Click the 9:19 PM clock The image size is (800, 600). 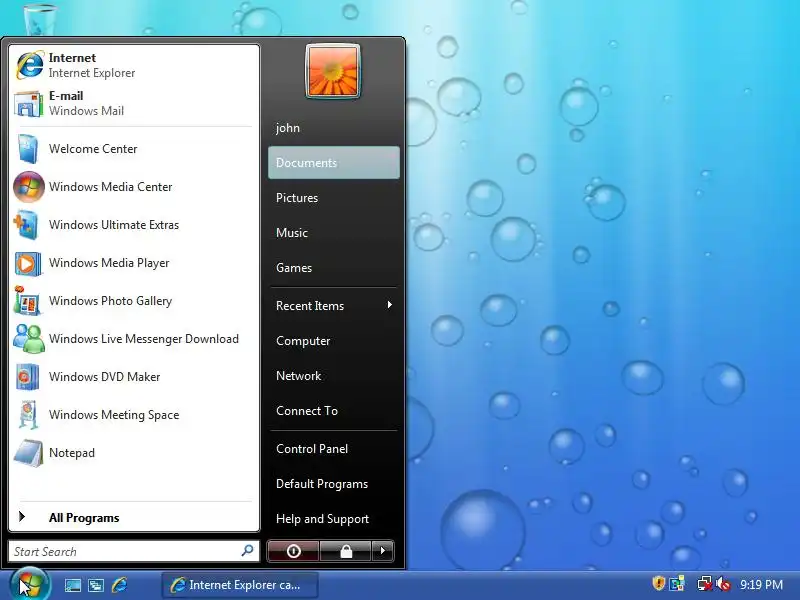(x=761, y=584)
